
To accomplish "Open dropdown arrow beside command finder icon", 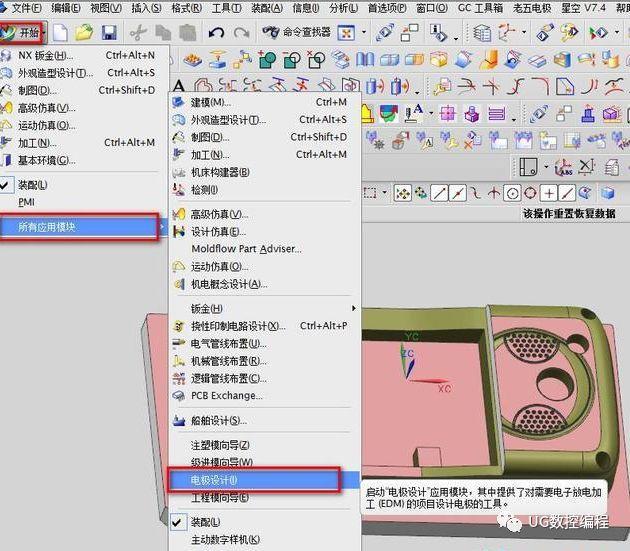I will pyautogui.click(x=364, y=32).
